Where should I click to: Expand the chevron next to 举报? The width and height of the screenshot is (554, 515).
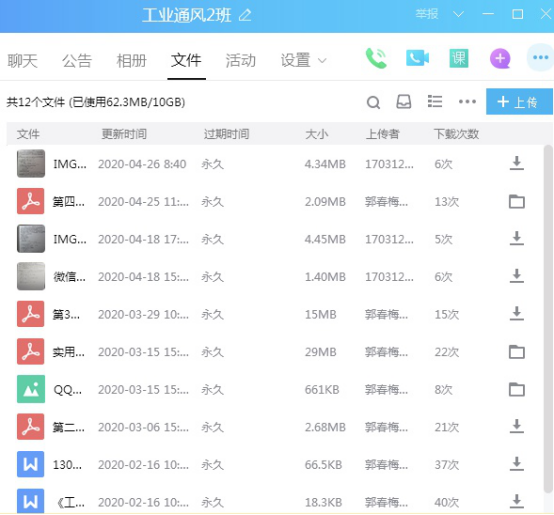(458, 14)
